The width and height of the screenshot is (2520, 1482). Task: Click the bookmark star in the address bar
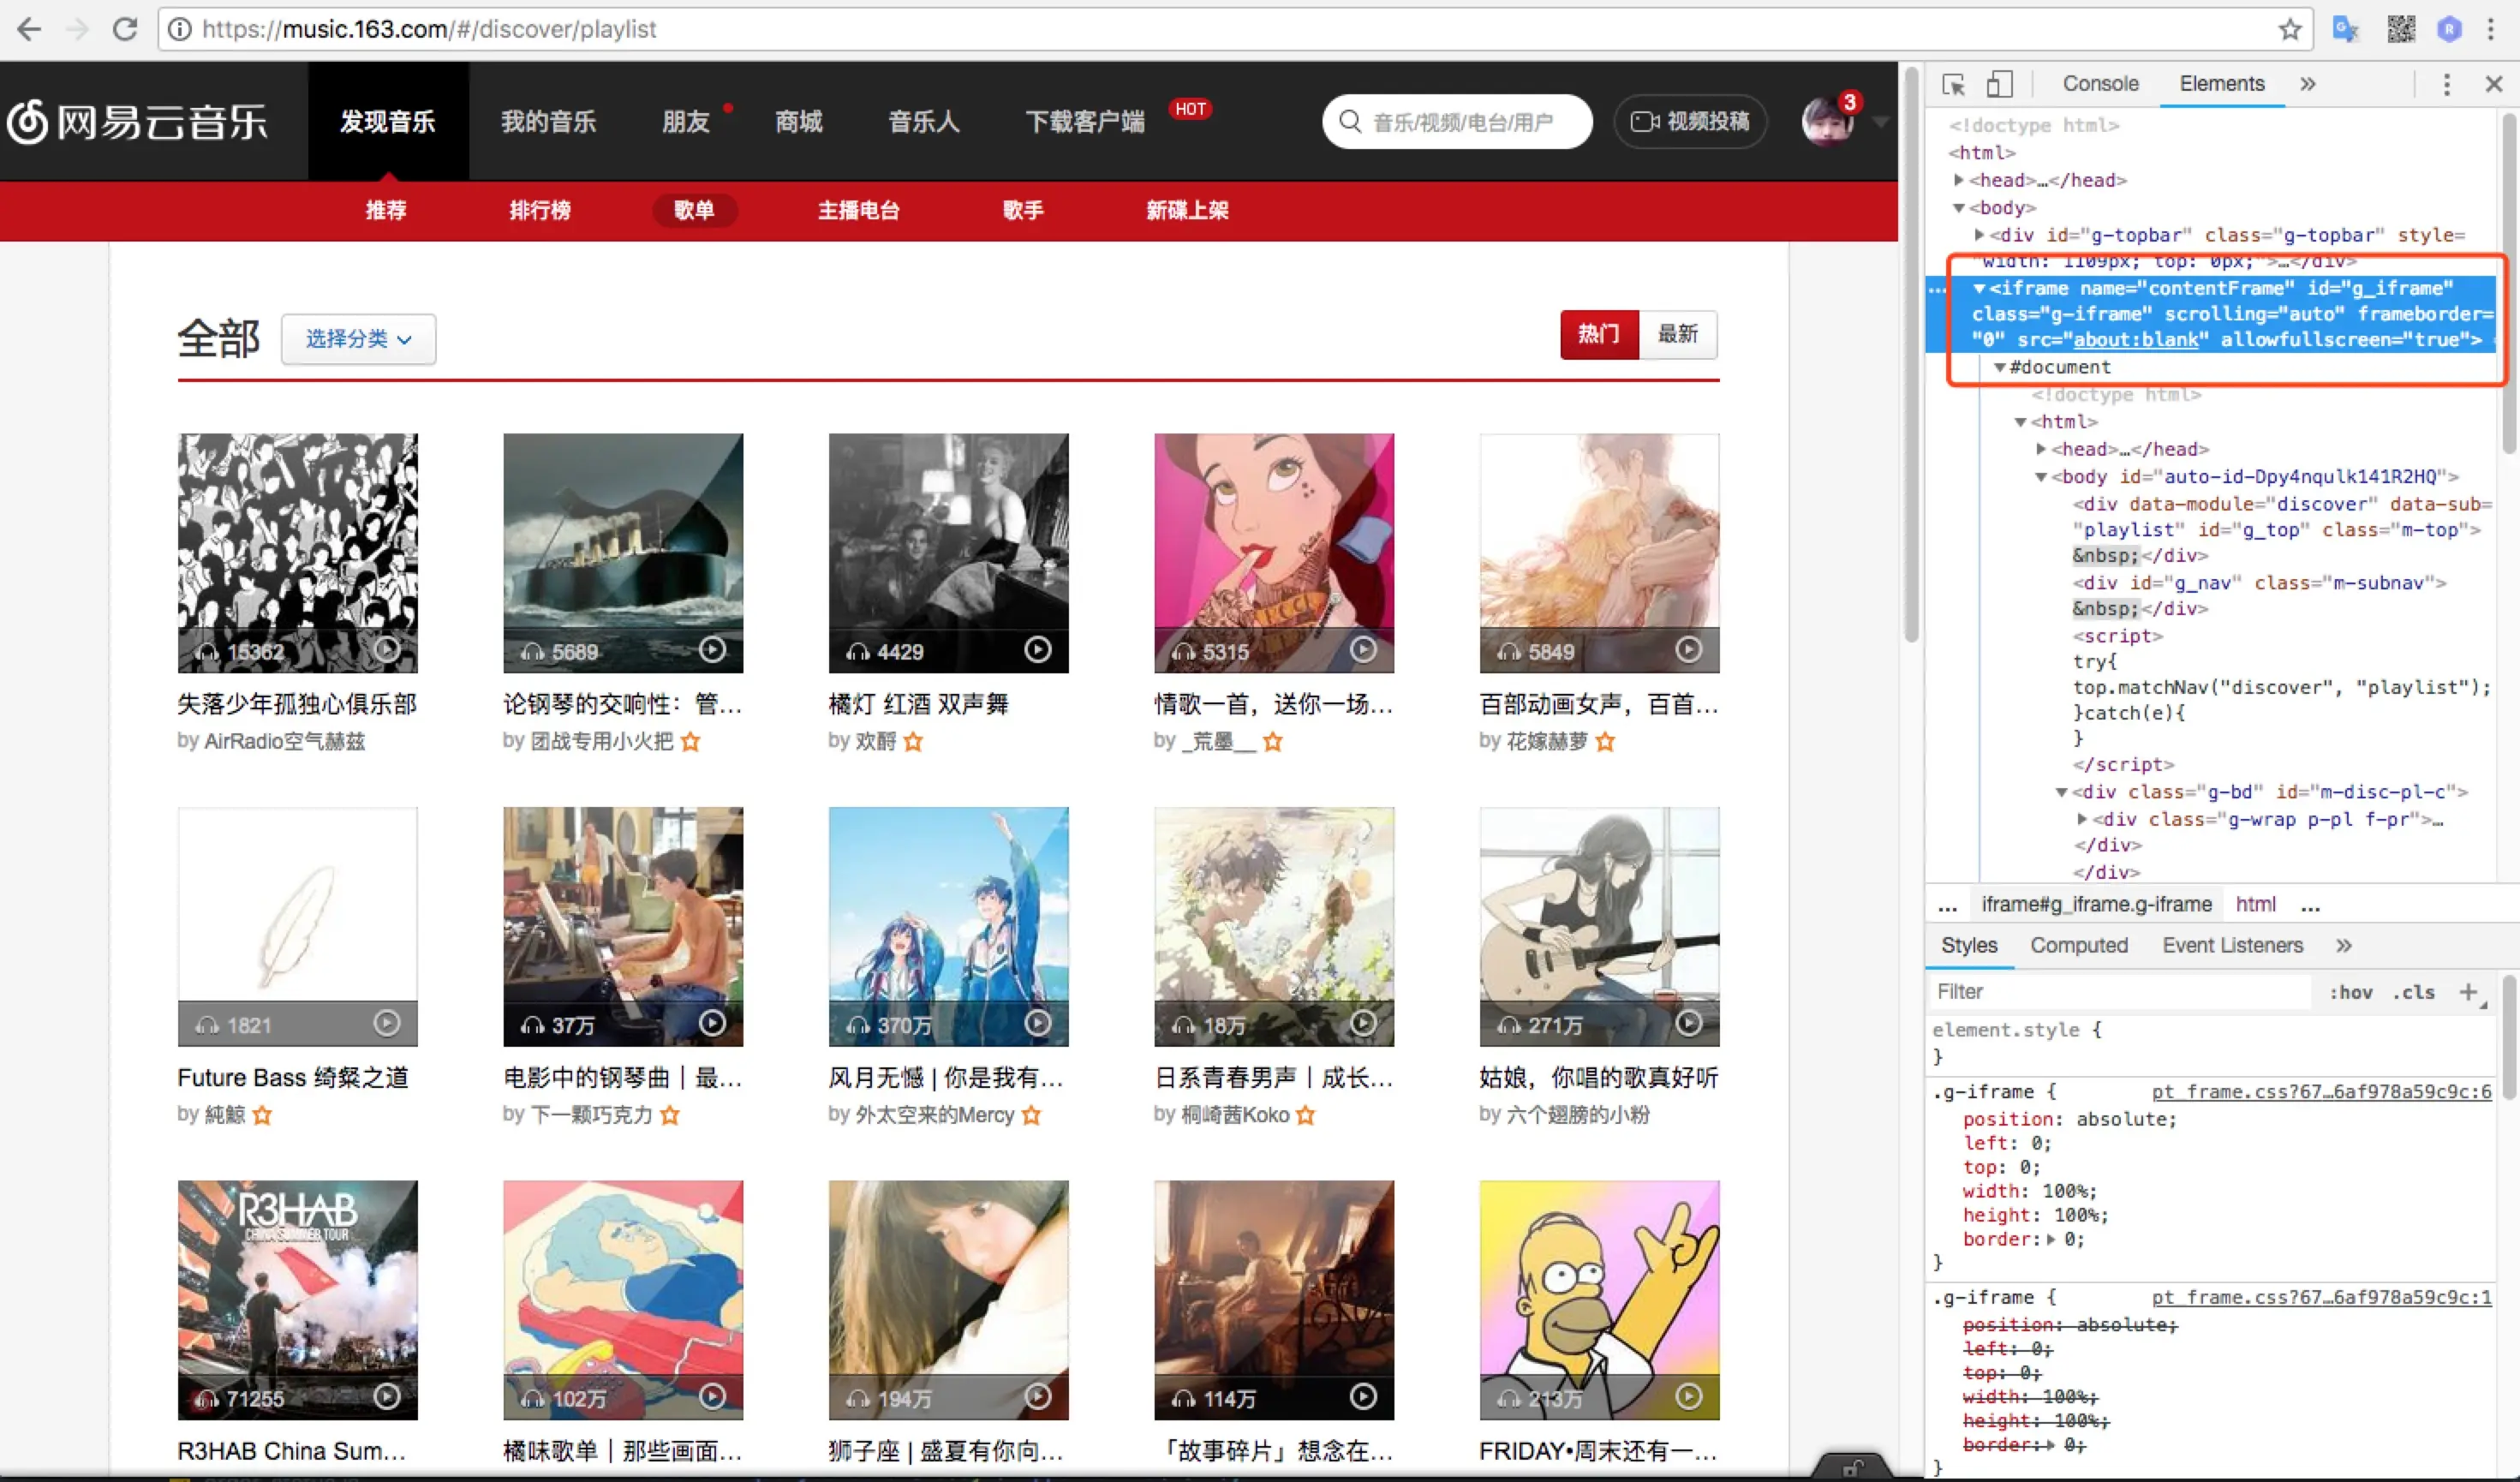(x=2289, y=29)
